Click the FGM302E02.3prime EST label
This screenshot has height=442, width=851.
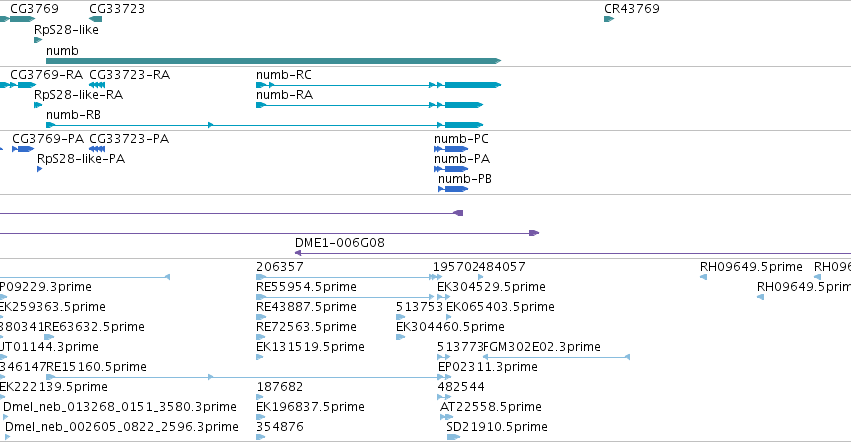pos(541,347)
